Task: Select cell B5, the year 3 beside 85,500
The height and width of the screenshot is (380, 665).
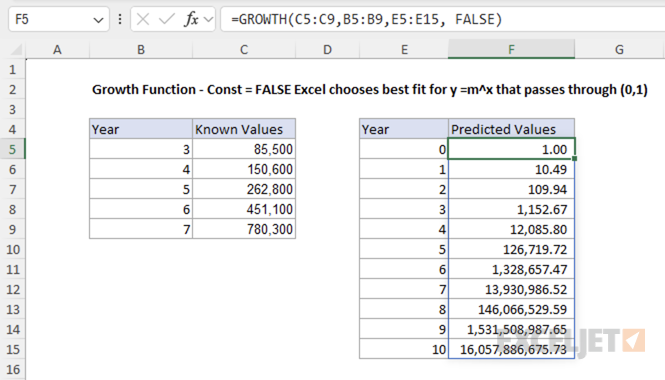Action: [x=141, y=149]
